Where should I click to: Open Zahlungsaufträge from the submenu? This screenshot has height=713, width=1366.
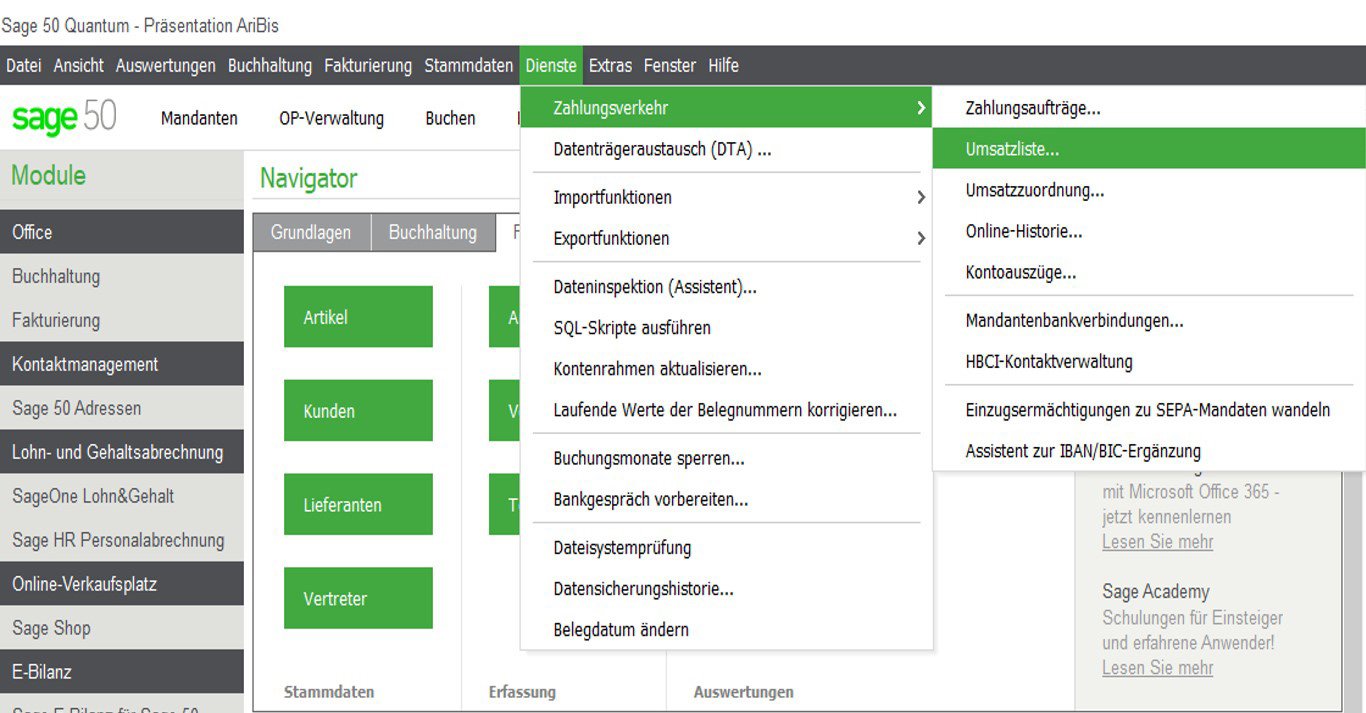point(1032,108)
